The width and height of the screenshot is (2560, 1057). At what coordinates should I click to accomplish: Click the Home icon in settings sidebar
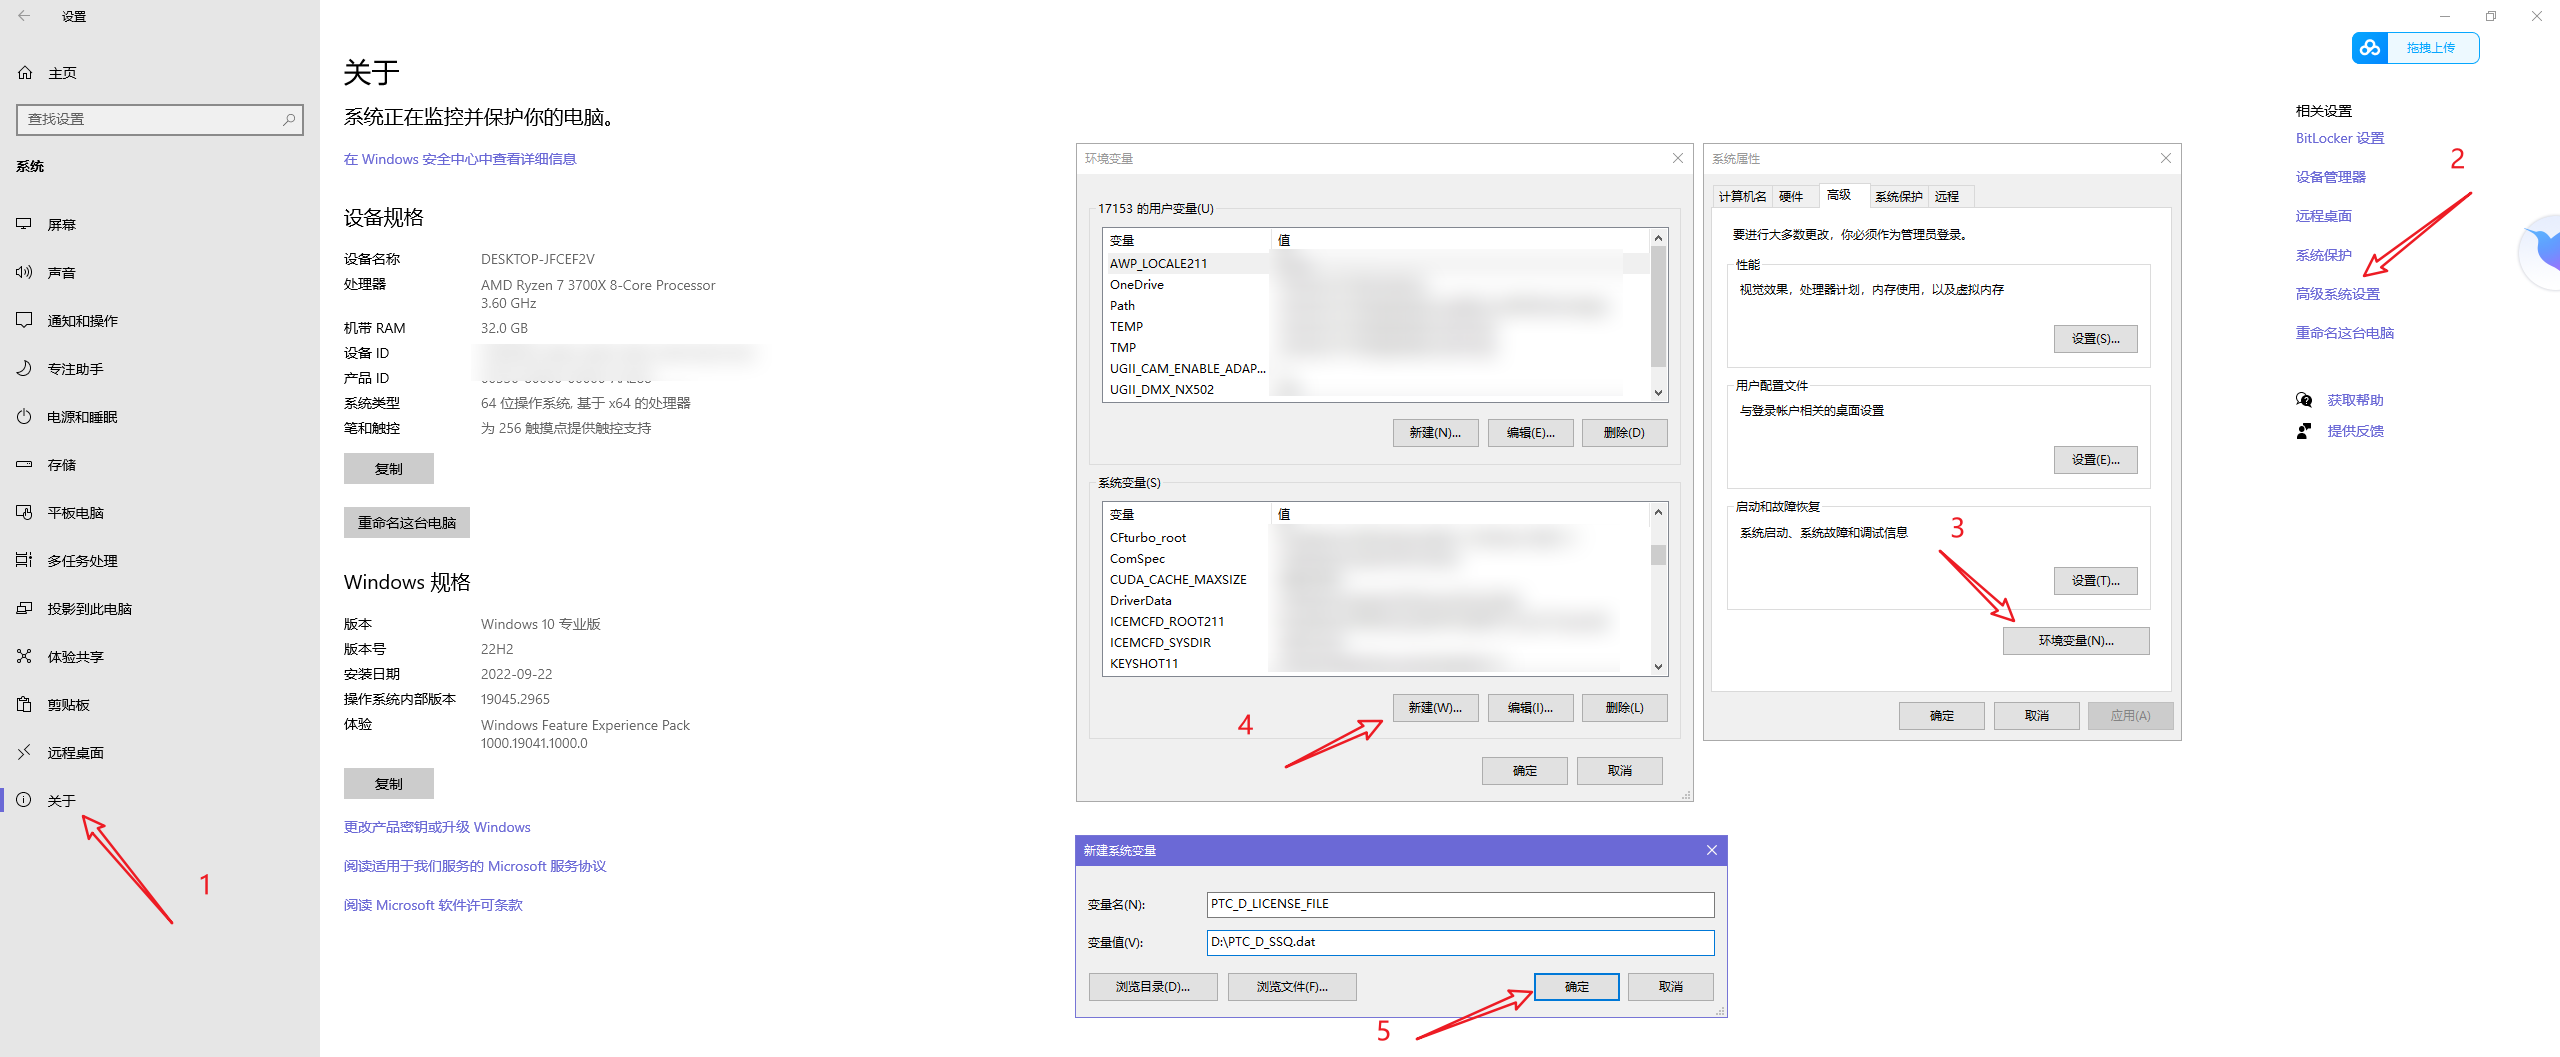25,73
